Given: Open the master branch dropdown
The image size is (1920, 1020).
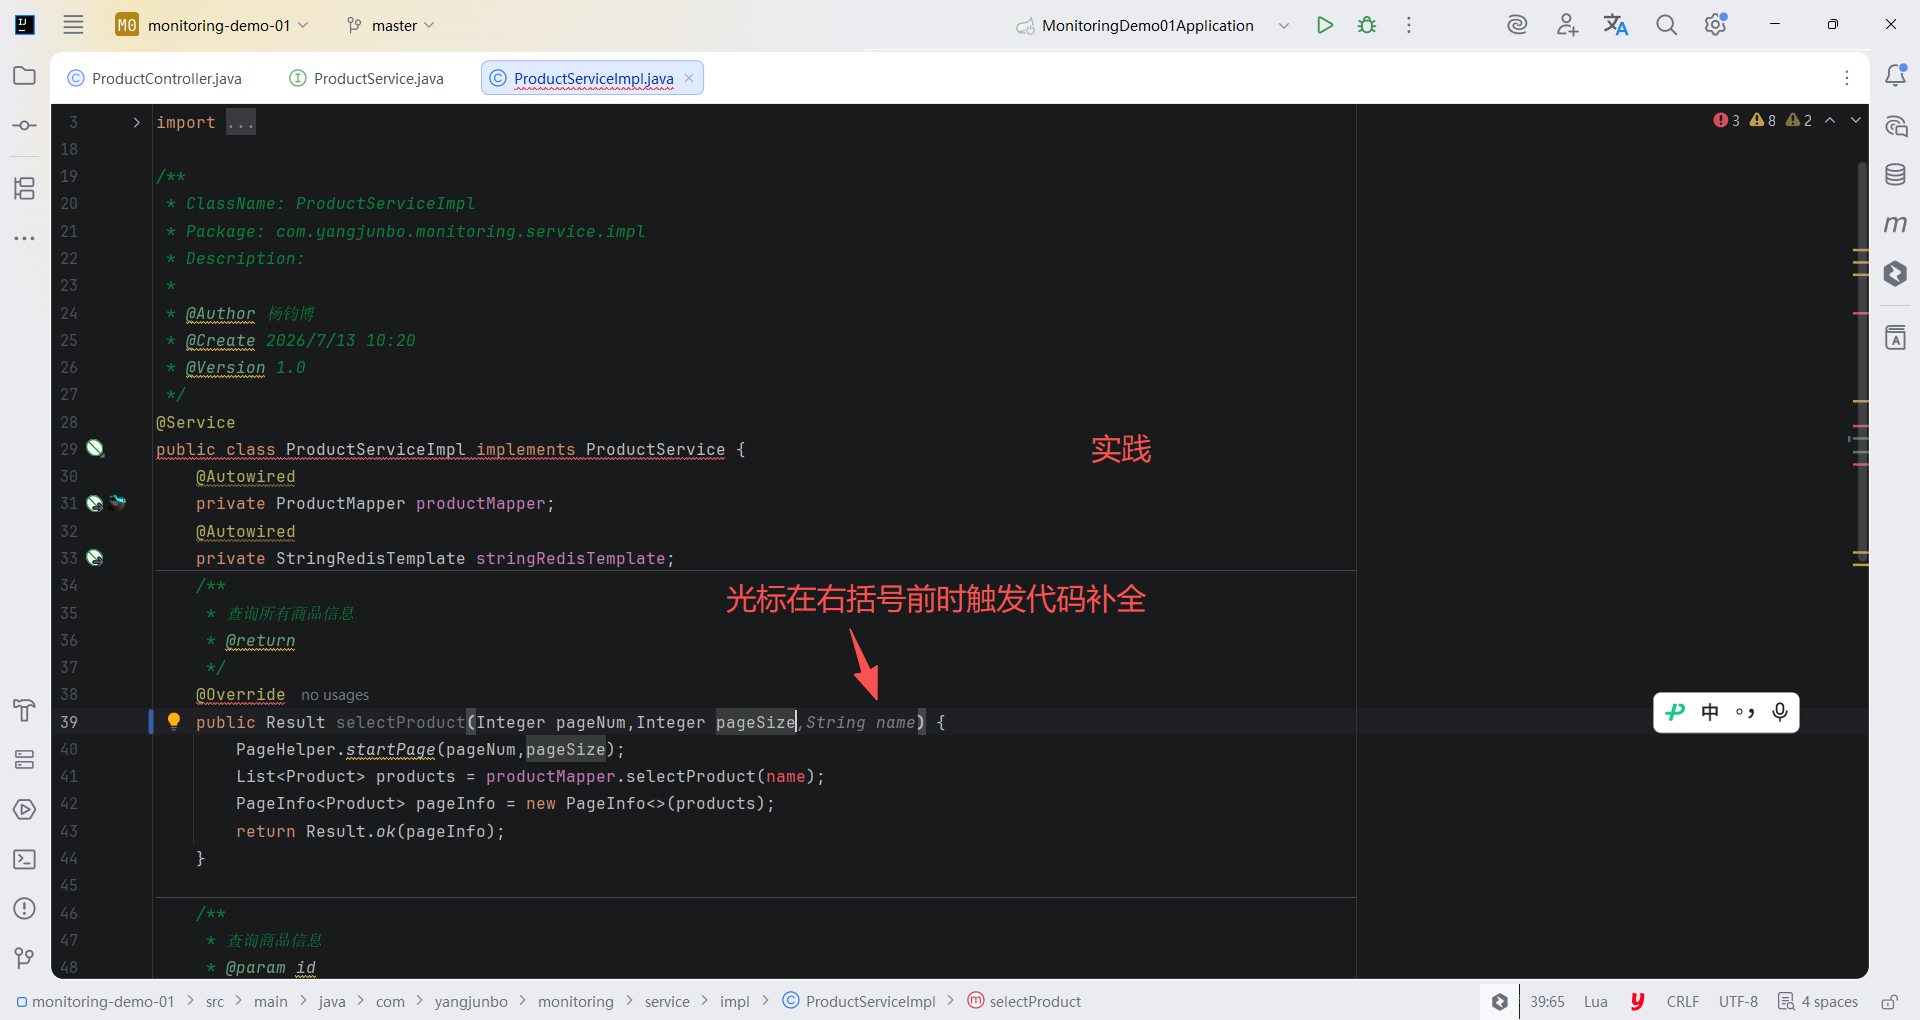Looking at the screenshot, I should (x=391, y=25).
